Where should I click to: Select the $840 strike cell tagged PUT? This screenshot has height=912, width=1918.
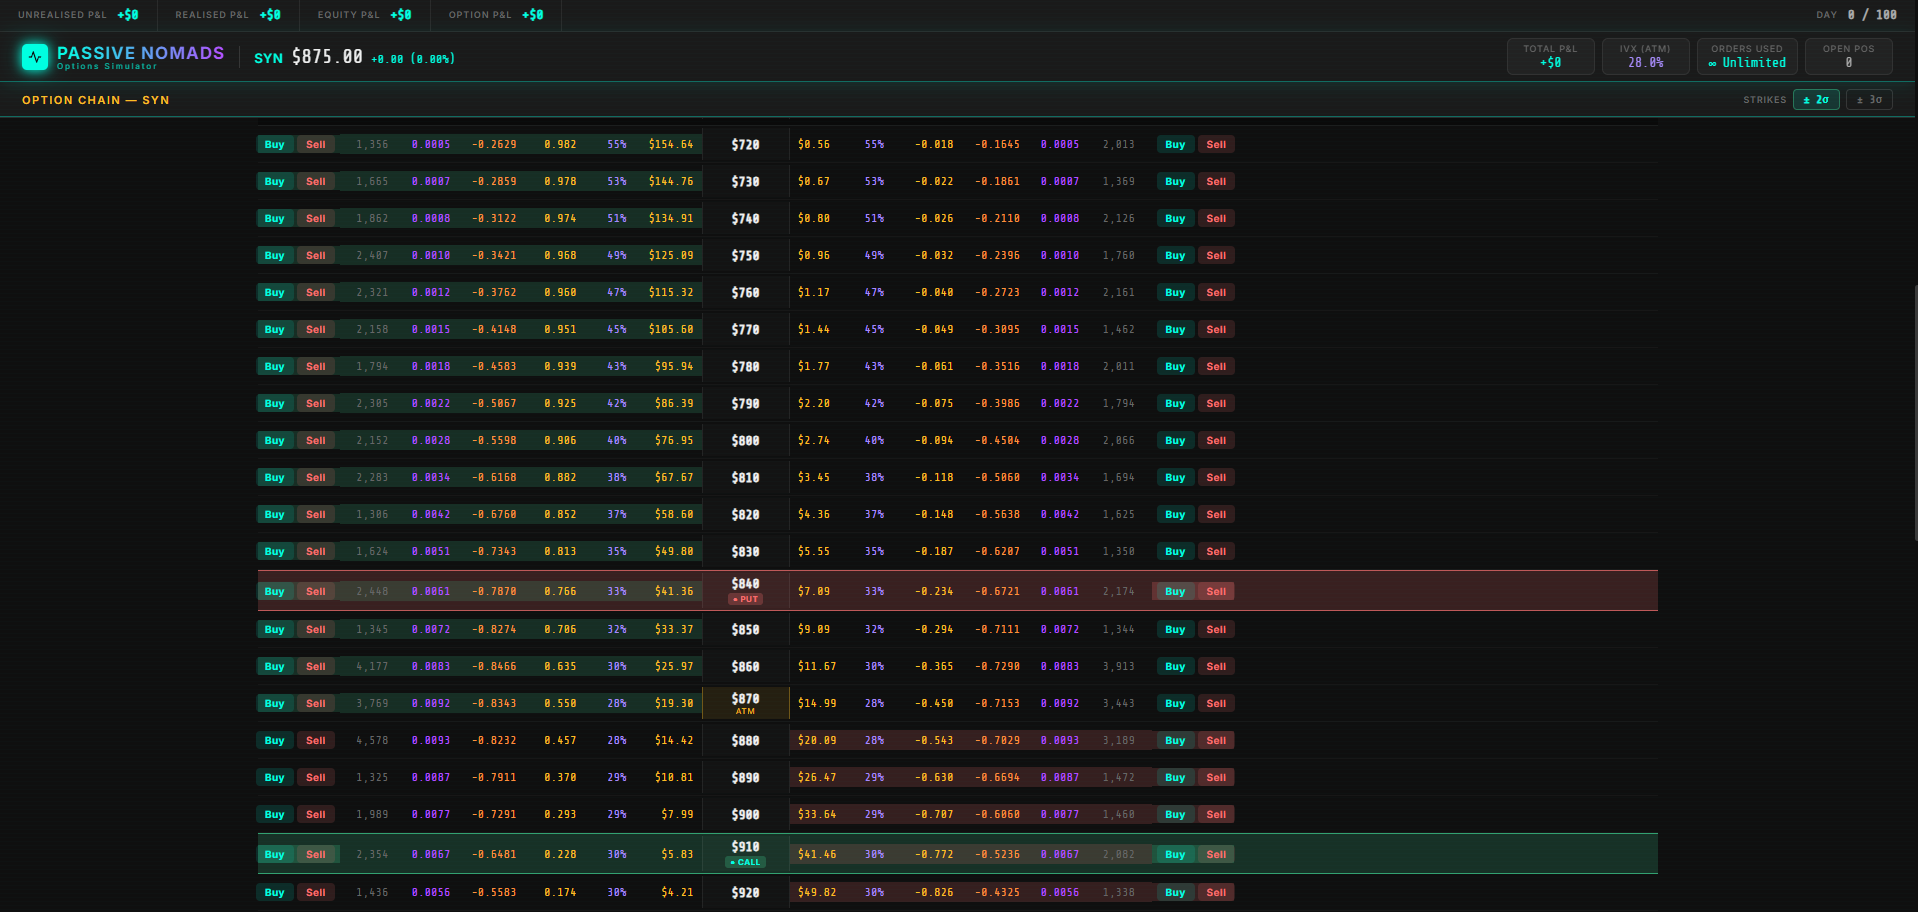click(746, 591)
